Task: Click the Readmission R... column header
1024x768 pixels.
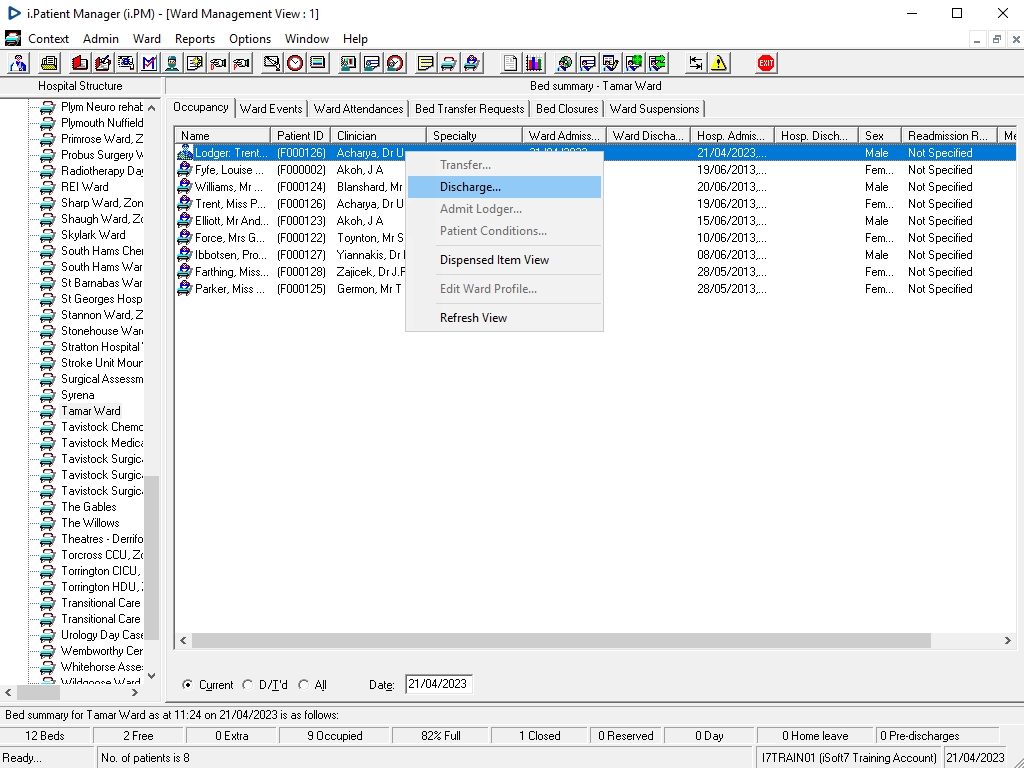Action: point(949,136)
